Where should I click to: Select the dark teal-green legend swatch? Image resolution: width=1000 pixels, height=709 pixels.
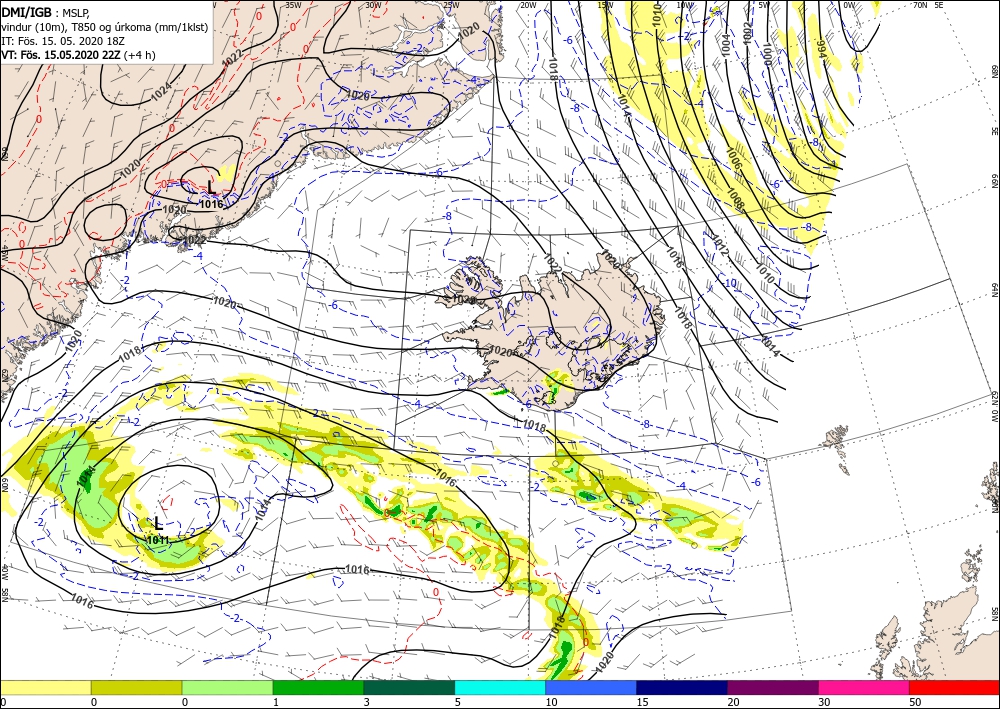(x=409, y=687)
